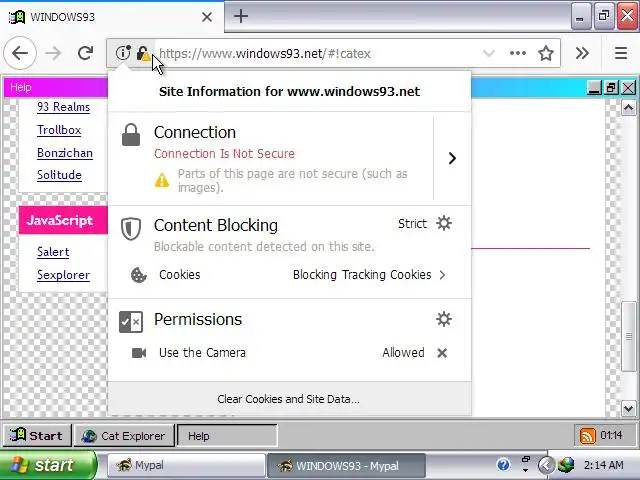Open Content Blocking settings gear
Image resolution: width=640 pixels, height=480 pixels.
coord(444,223)
